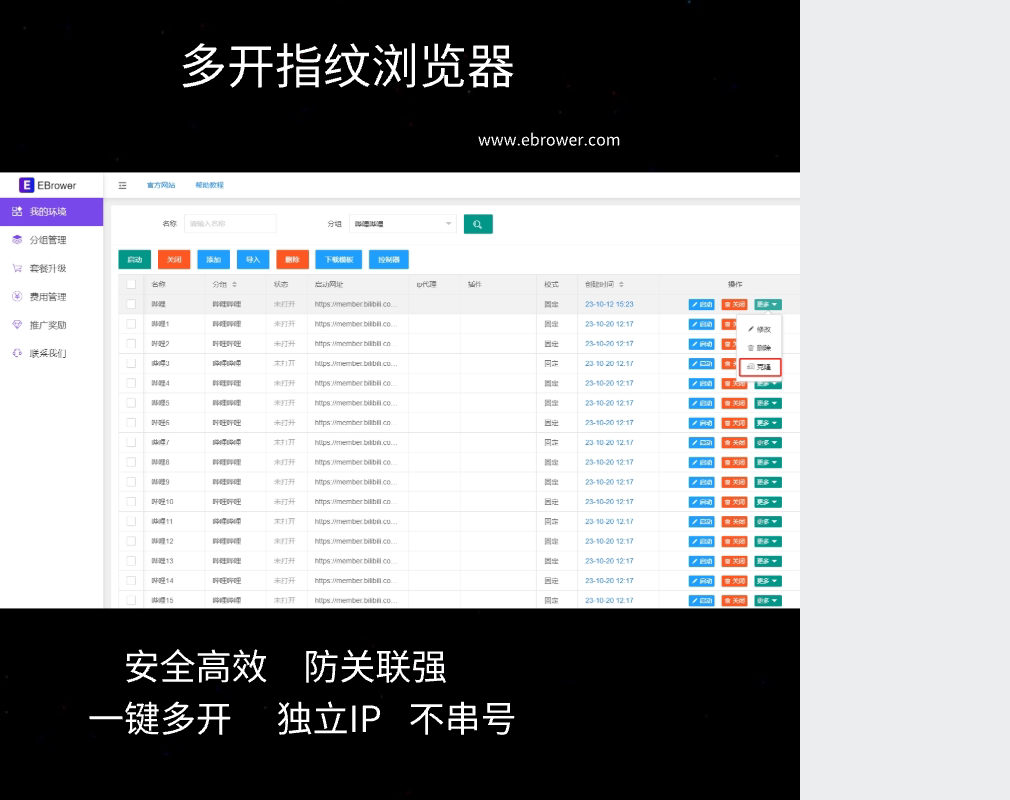This screenshot has width=1010, height=800.
Task: Click the orange 关闭 toolbar button
Action: [174, 260]
